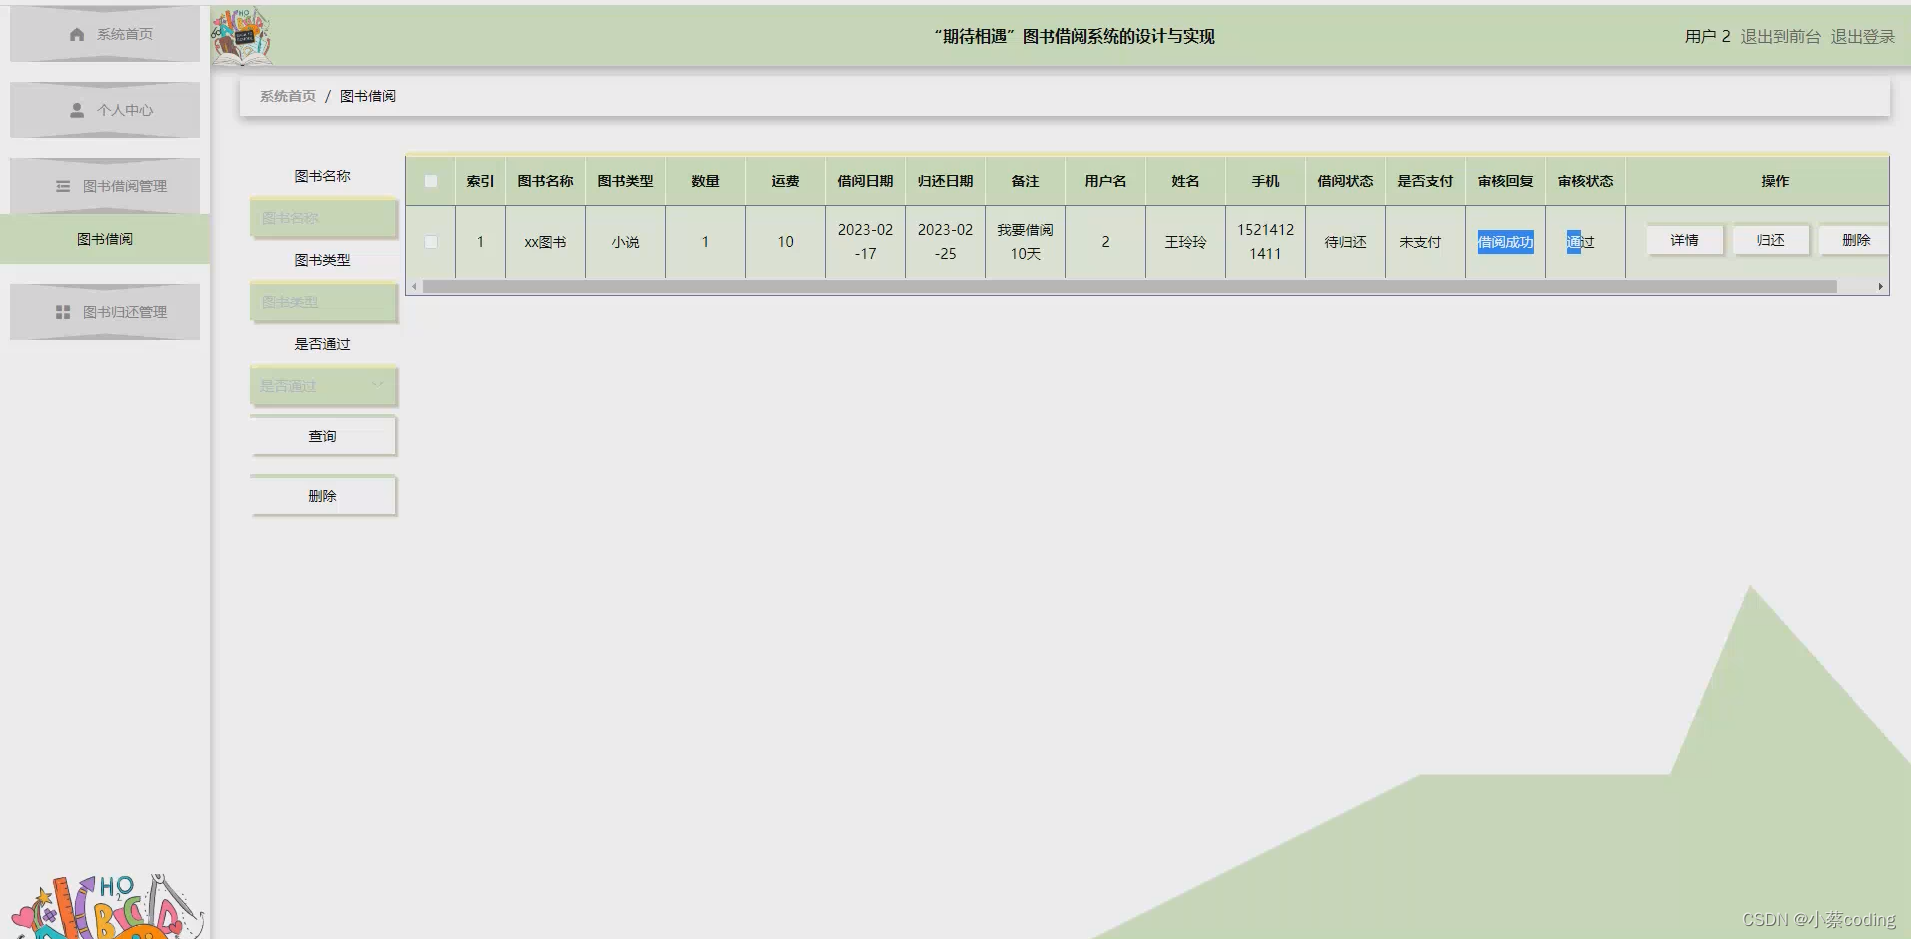Click the 通过 audit status cell
This screenshot has height=939, width=1911.
click(x=1585, y=242)
